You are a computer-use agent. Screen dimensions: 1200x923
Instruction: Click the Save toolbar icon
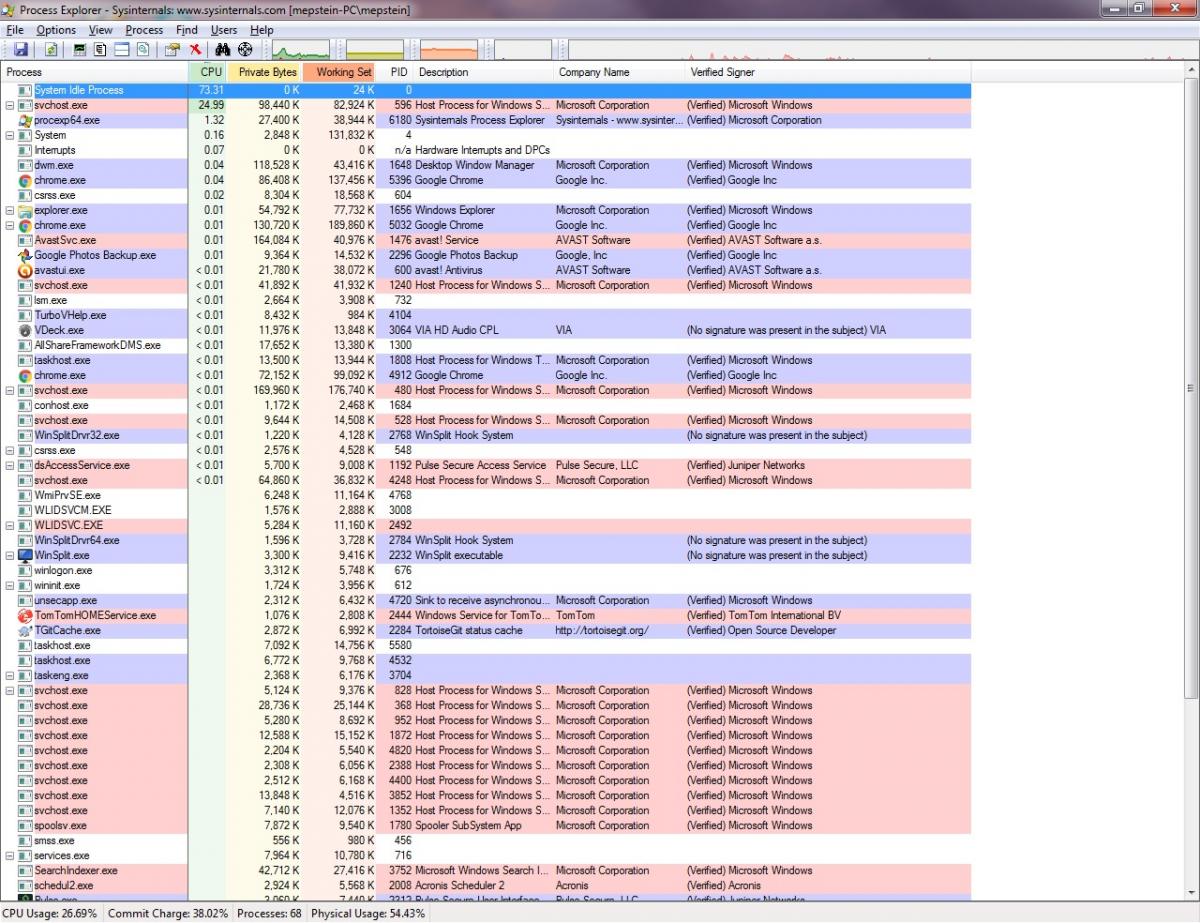coord(21,49)
